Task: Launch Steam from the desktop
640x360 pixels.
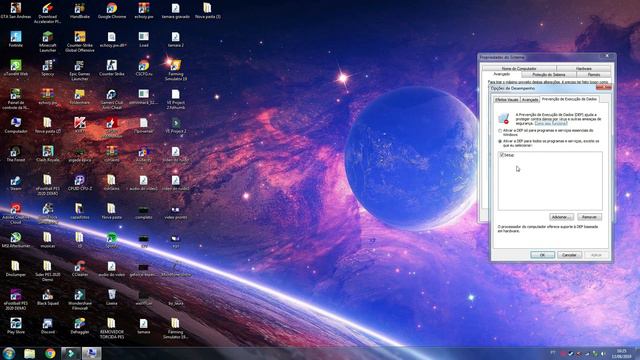Action: click(16, 183)
